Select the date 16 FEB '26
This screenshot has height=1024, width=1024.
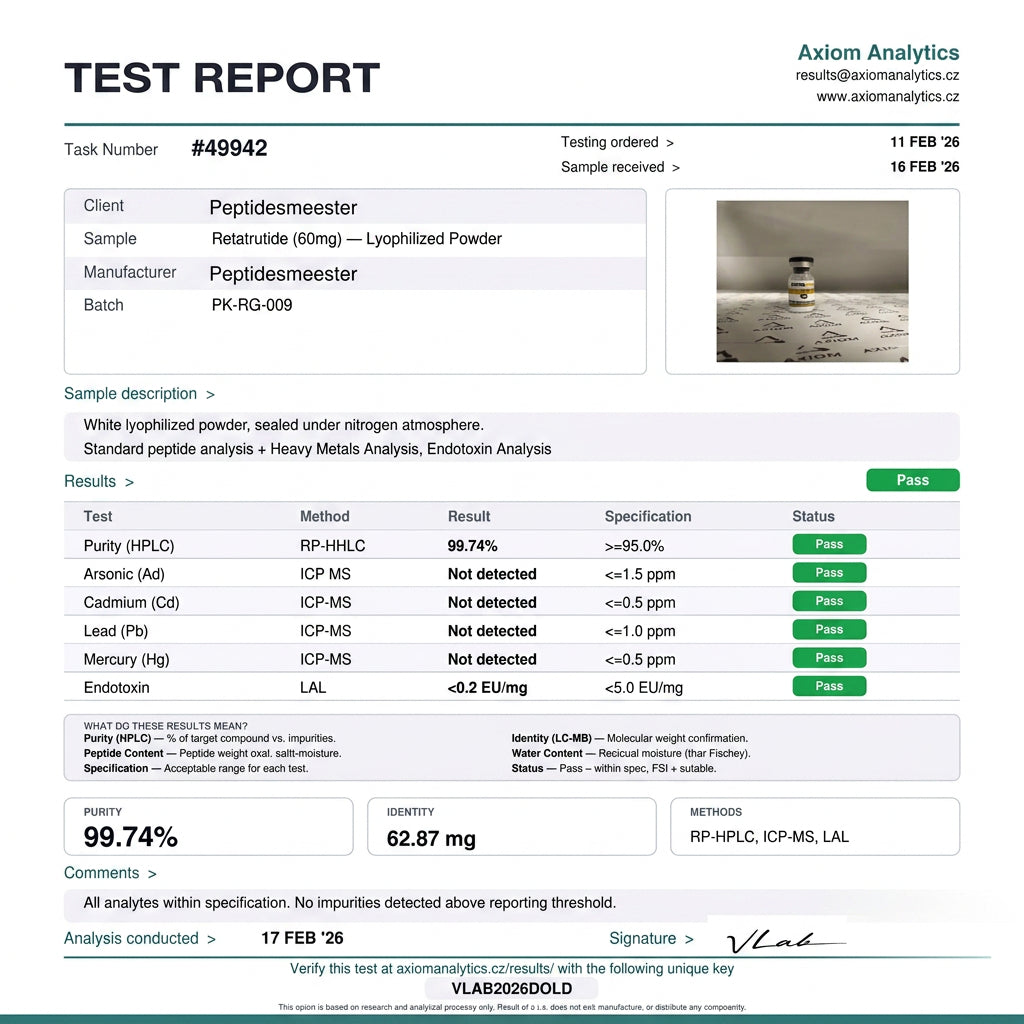(925, 167)
